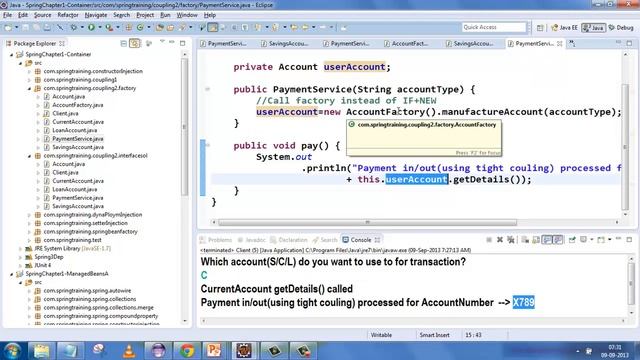Click Open Console icon in console toolbar

tap(601, 240)
